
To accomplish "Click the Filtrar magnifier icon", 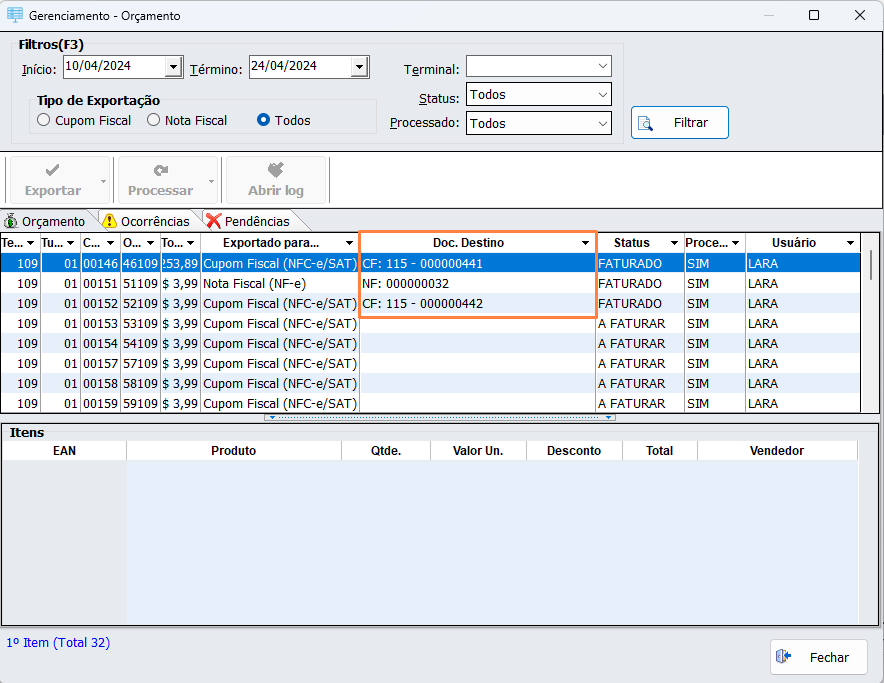I will pyautogui.click(x=646, y=123).
